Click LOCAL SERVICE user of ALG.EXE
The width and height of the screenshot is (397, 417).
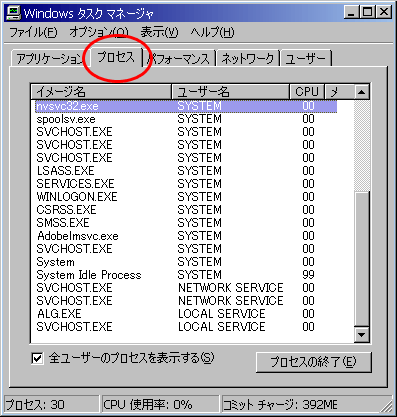pos(222,314)
